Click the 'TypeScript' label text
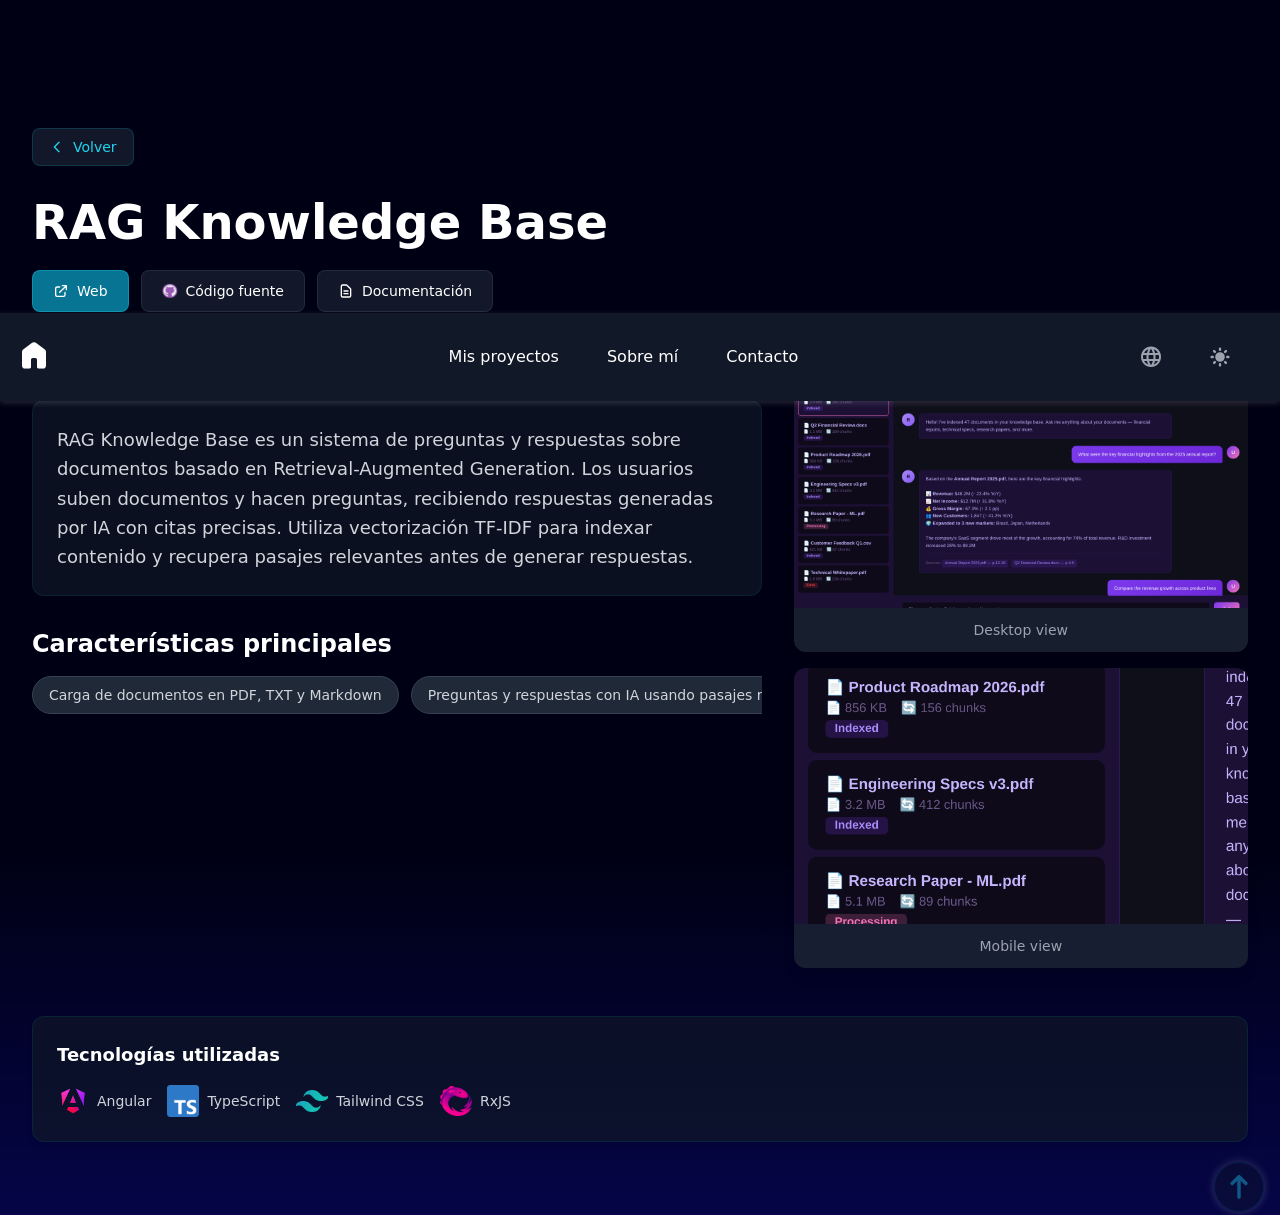The image size is (1280, 1215). 244,1101
